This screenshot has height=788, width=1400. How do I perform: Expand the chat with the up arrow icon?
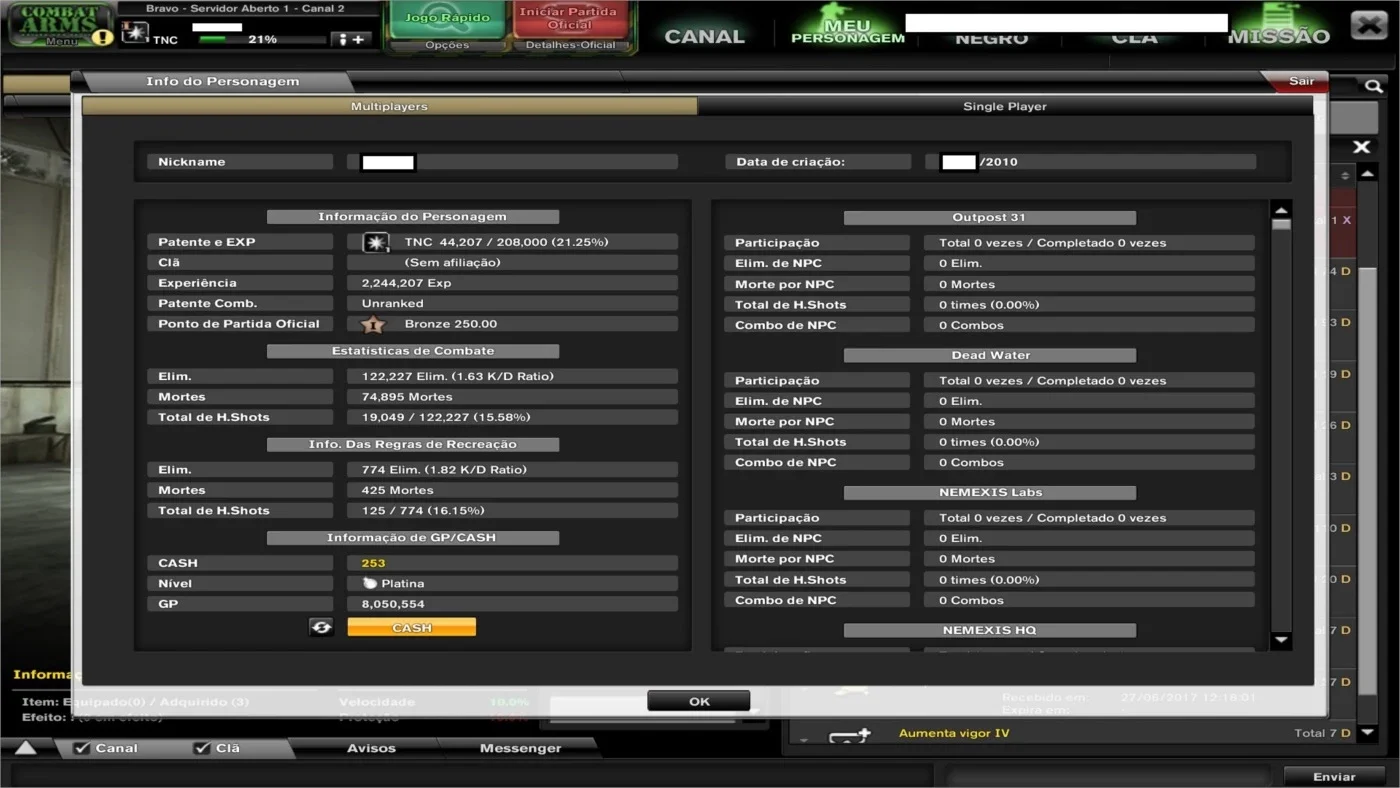25,748
